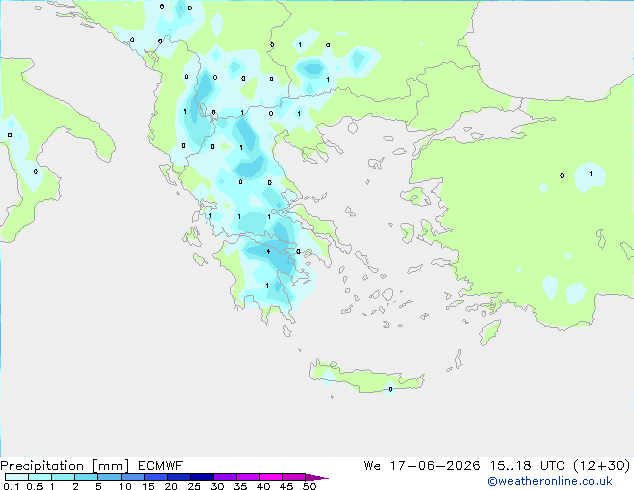
Task: Click the "15..18 UTC" time range text
Action: point(527,466)
